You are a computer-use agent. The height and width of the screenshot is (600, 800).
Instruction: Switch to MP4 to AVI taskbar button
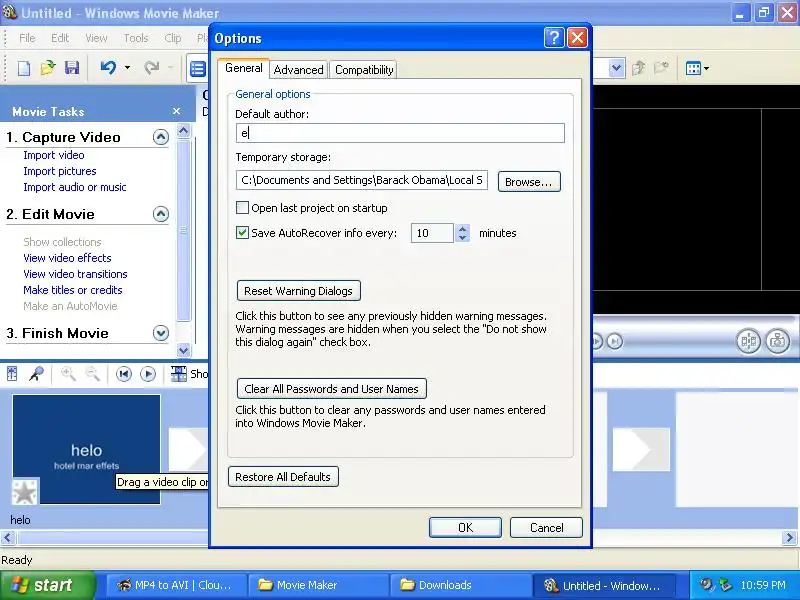coord(176,585)
